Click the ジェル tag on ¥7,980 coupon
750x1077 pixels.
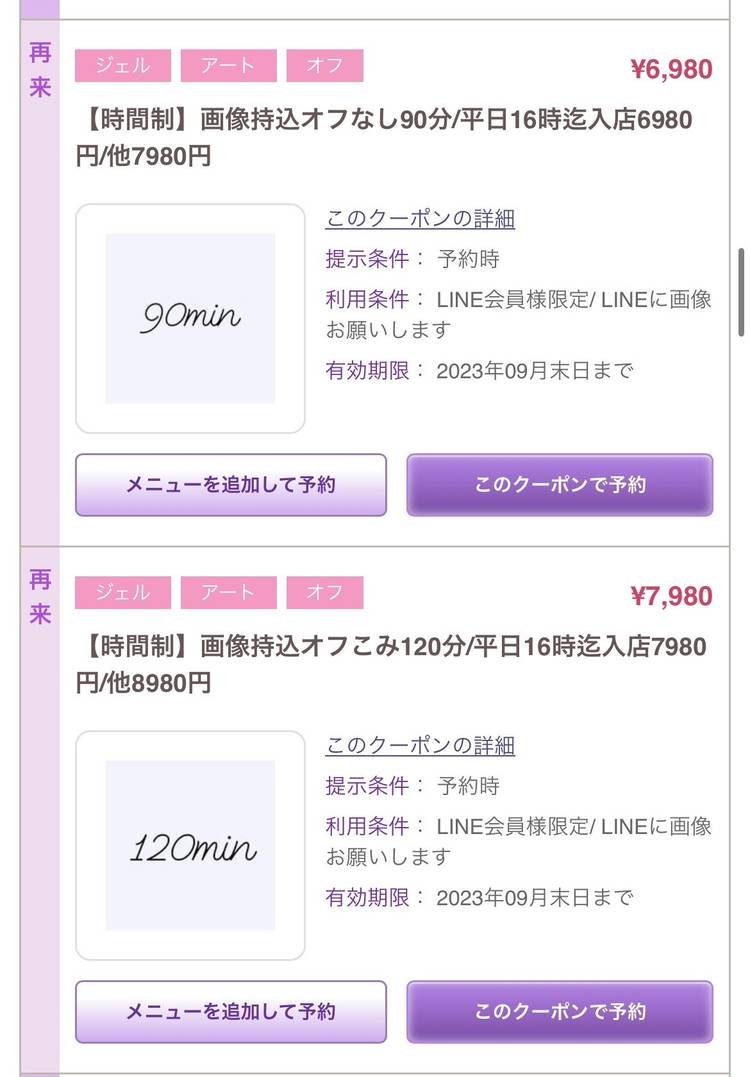coord(123,593)
